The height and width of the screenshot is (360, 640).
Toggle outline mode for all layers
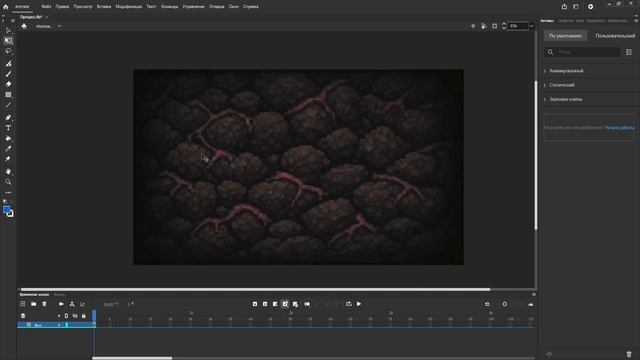[x=67, y=316]
